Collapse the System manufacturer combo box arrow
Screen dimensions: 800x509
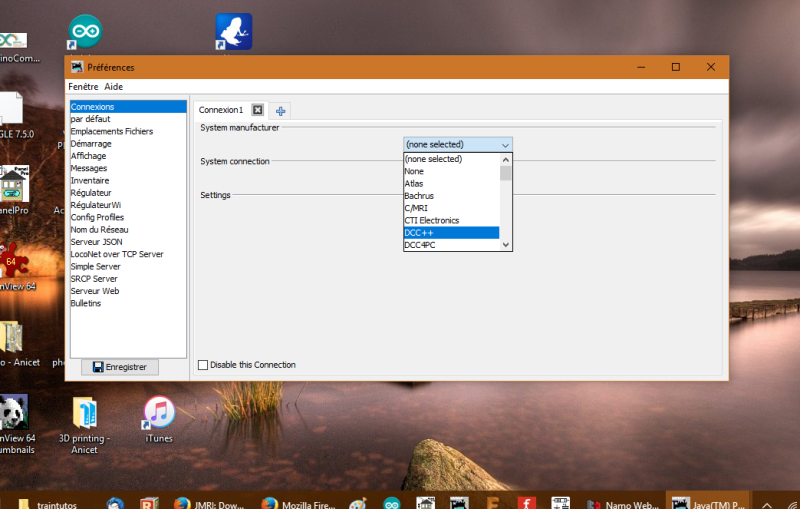505,144
